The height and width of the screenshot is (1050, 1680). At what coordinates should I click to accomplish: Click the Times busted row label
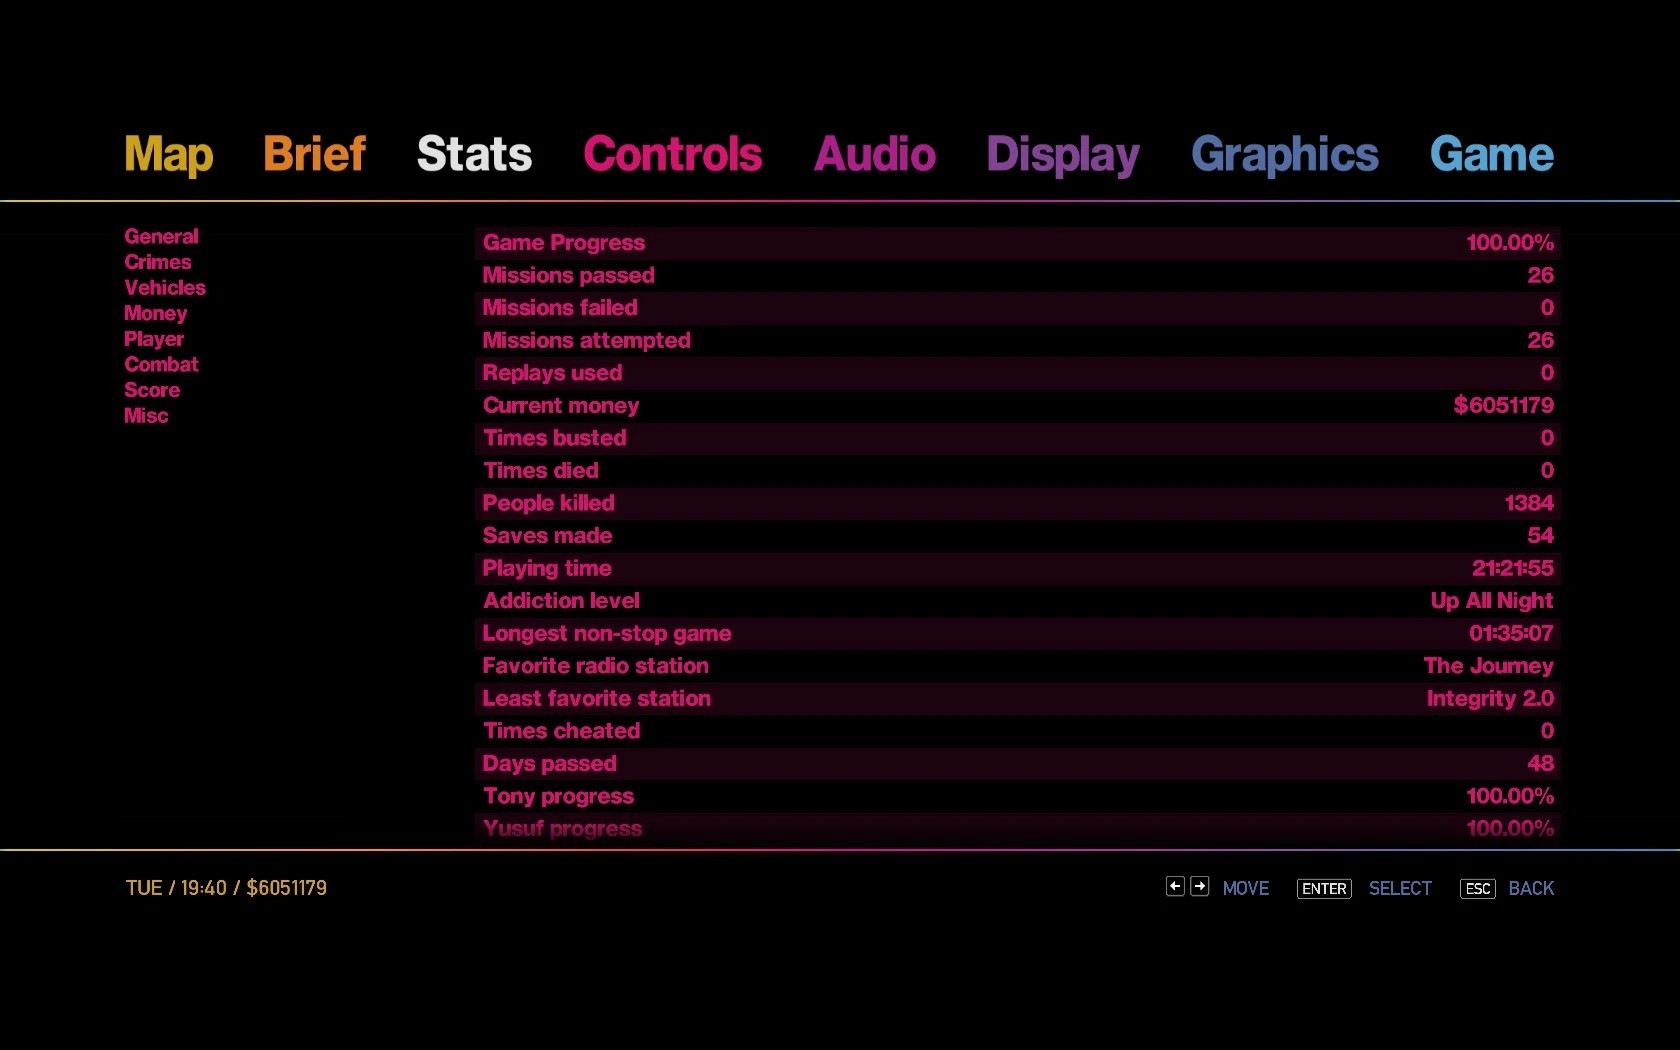click(x=555, y=438)
